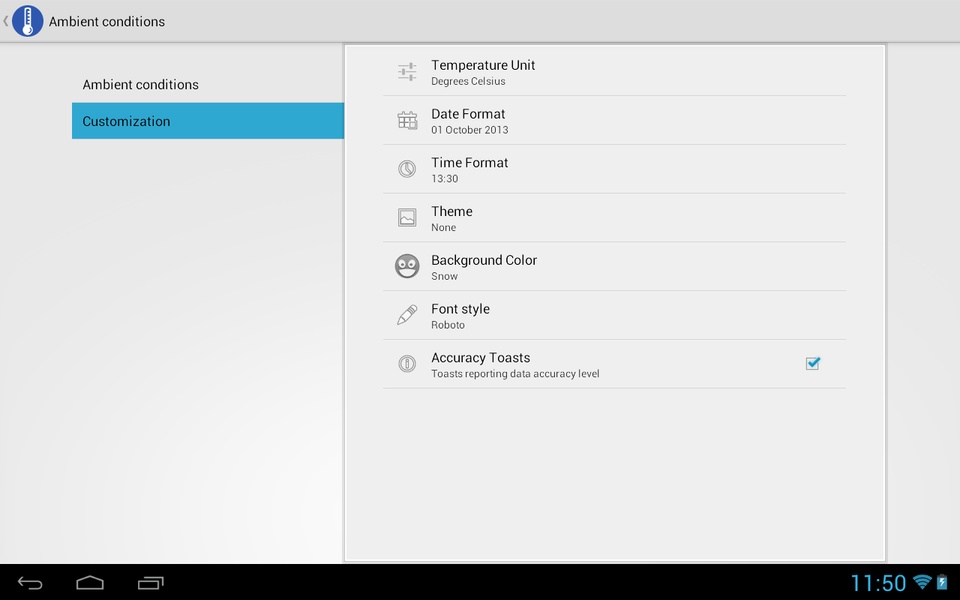Open the Background Color setting
Screen dimensions: 960x600
click(614, 266)
